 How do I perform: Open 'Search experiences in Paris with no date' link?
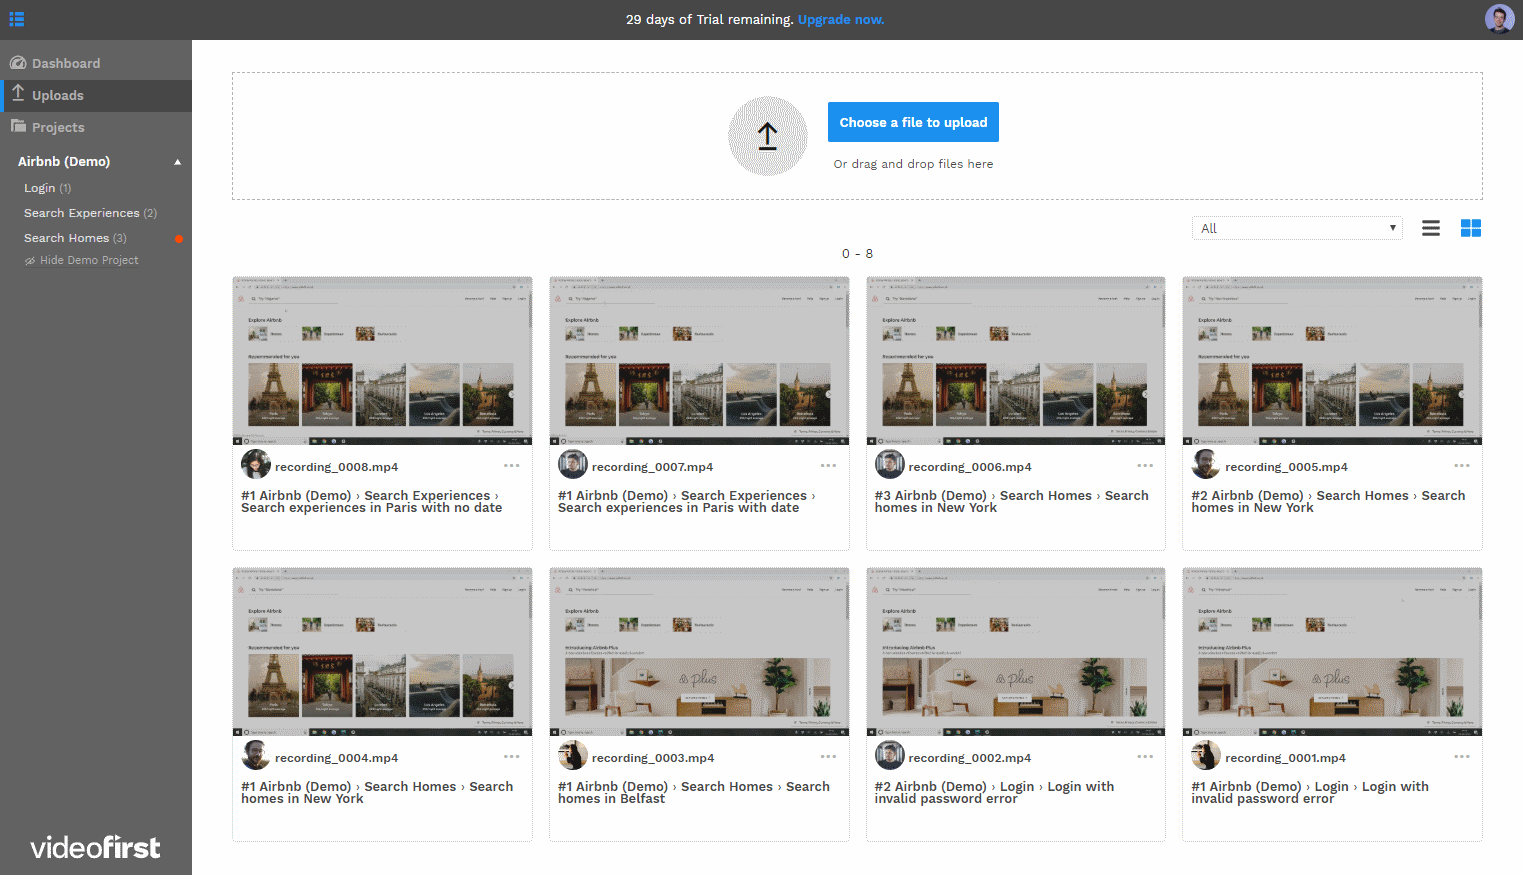coord(371,508)
